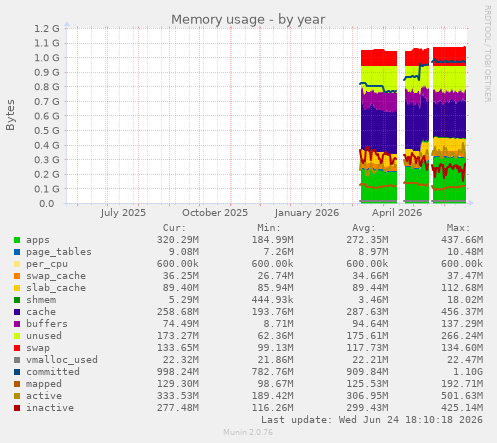
Task: Click the gray vmalloc_used legend swatch
Action: (17, 360)
